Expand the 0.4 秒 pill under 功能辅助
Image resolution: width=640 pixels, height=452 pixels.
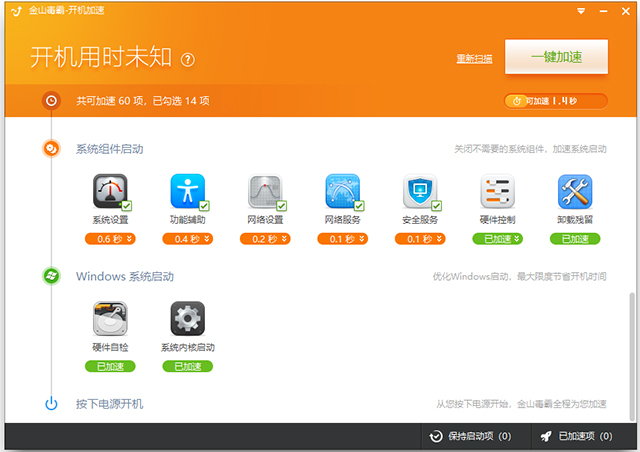tap(187, 239)
